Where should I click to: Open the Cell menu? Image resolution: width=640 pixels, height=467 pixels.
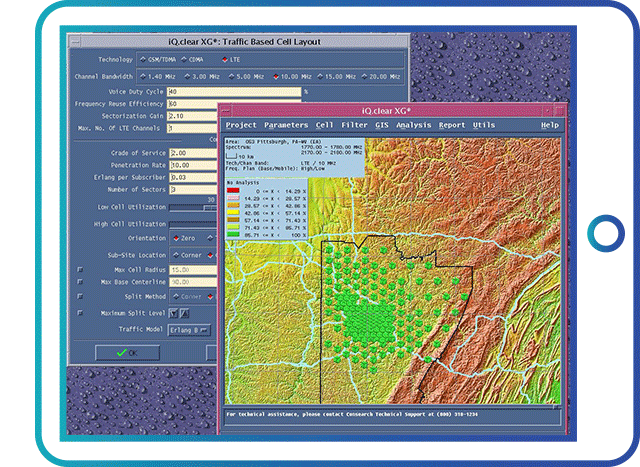324,125
